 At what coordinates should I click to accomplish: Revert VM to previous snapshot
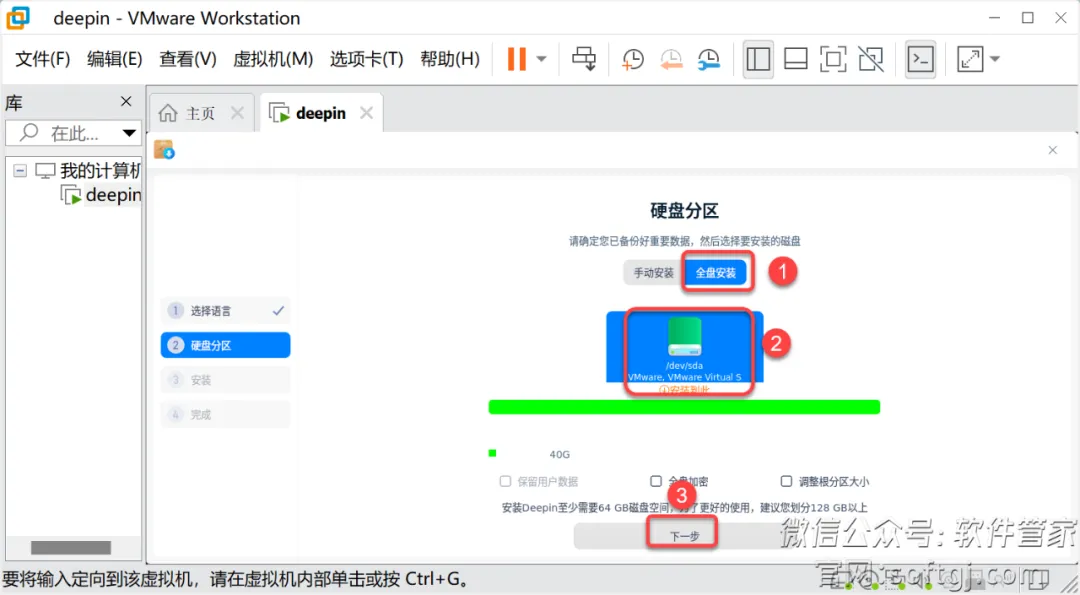tap(670, 59)
